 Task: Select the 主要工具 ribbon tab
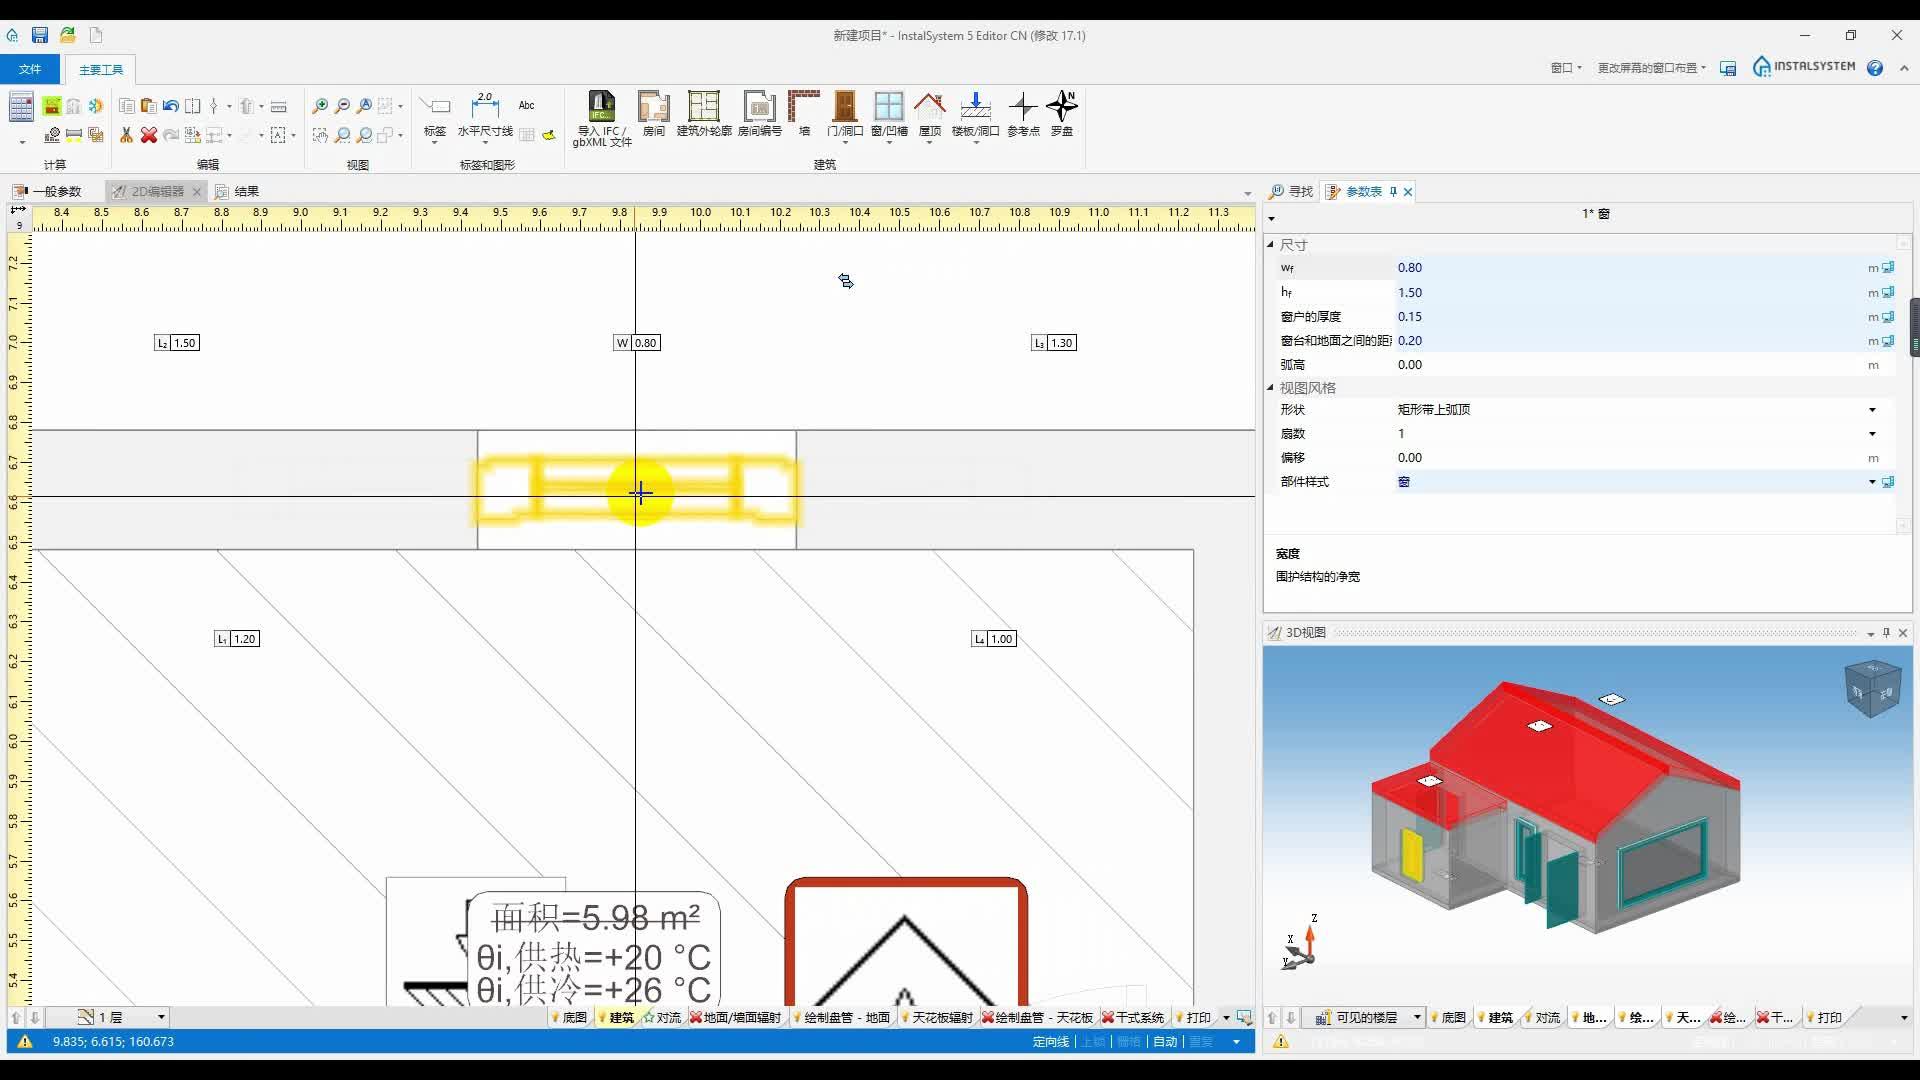pos(101,69)
